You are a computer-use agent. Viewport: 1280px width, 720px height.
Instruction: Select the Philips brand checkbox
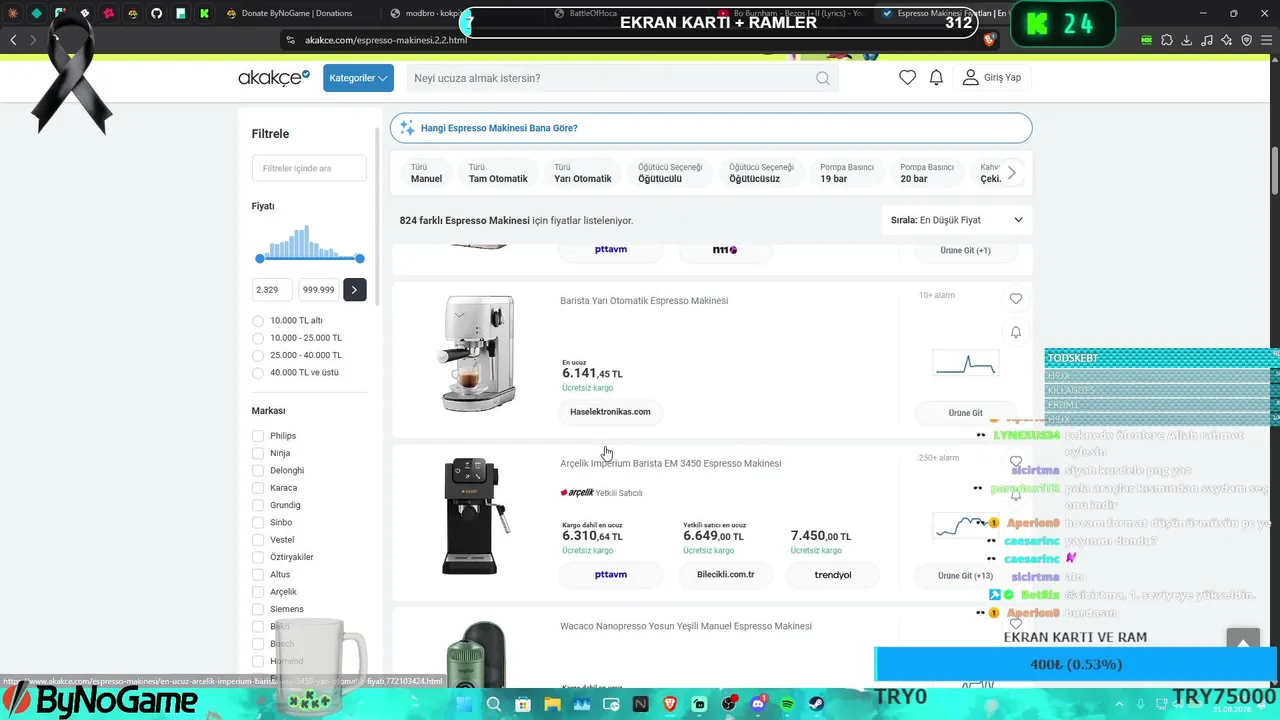click(258, 436)
